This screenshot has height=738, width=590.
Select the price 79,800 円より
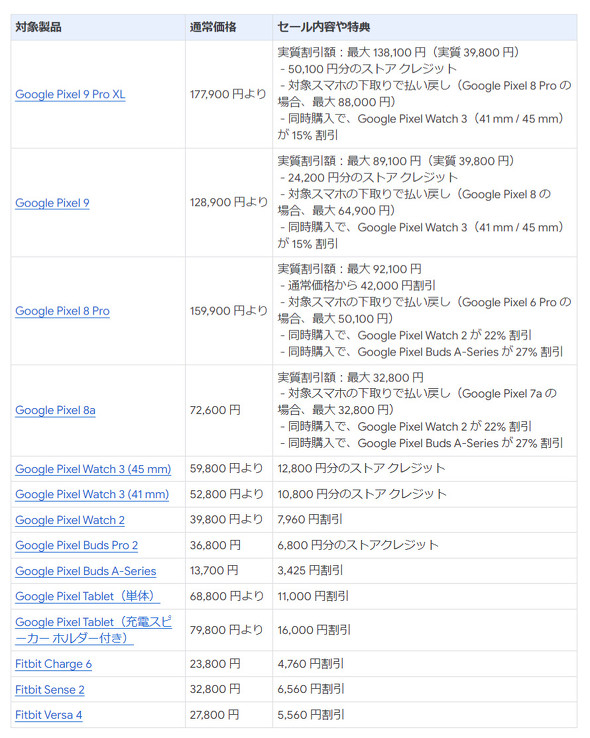click(226, 630)
